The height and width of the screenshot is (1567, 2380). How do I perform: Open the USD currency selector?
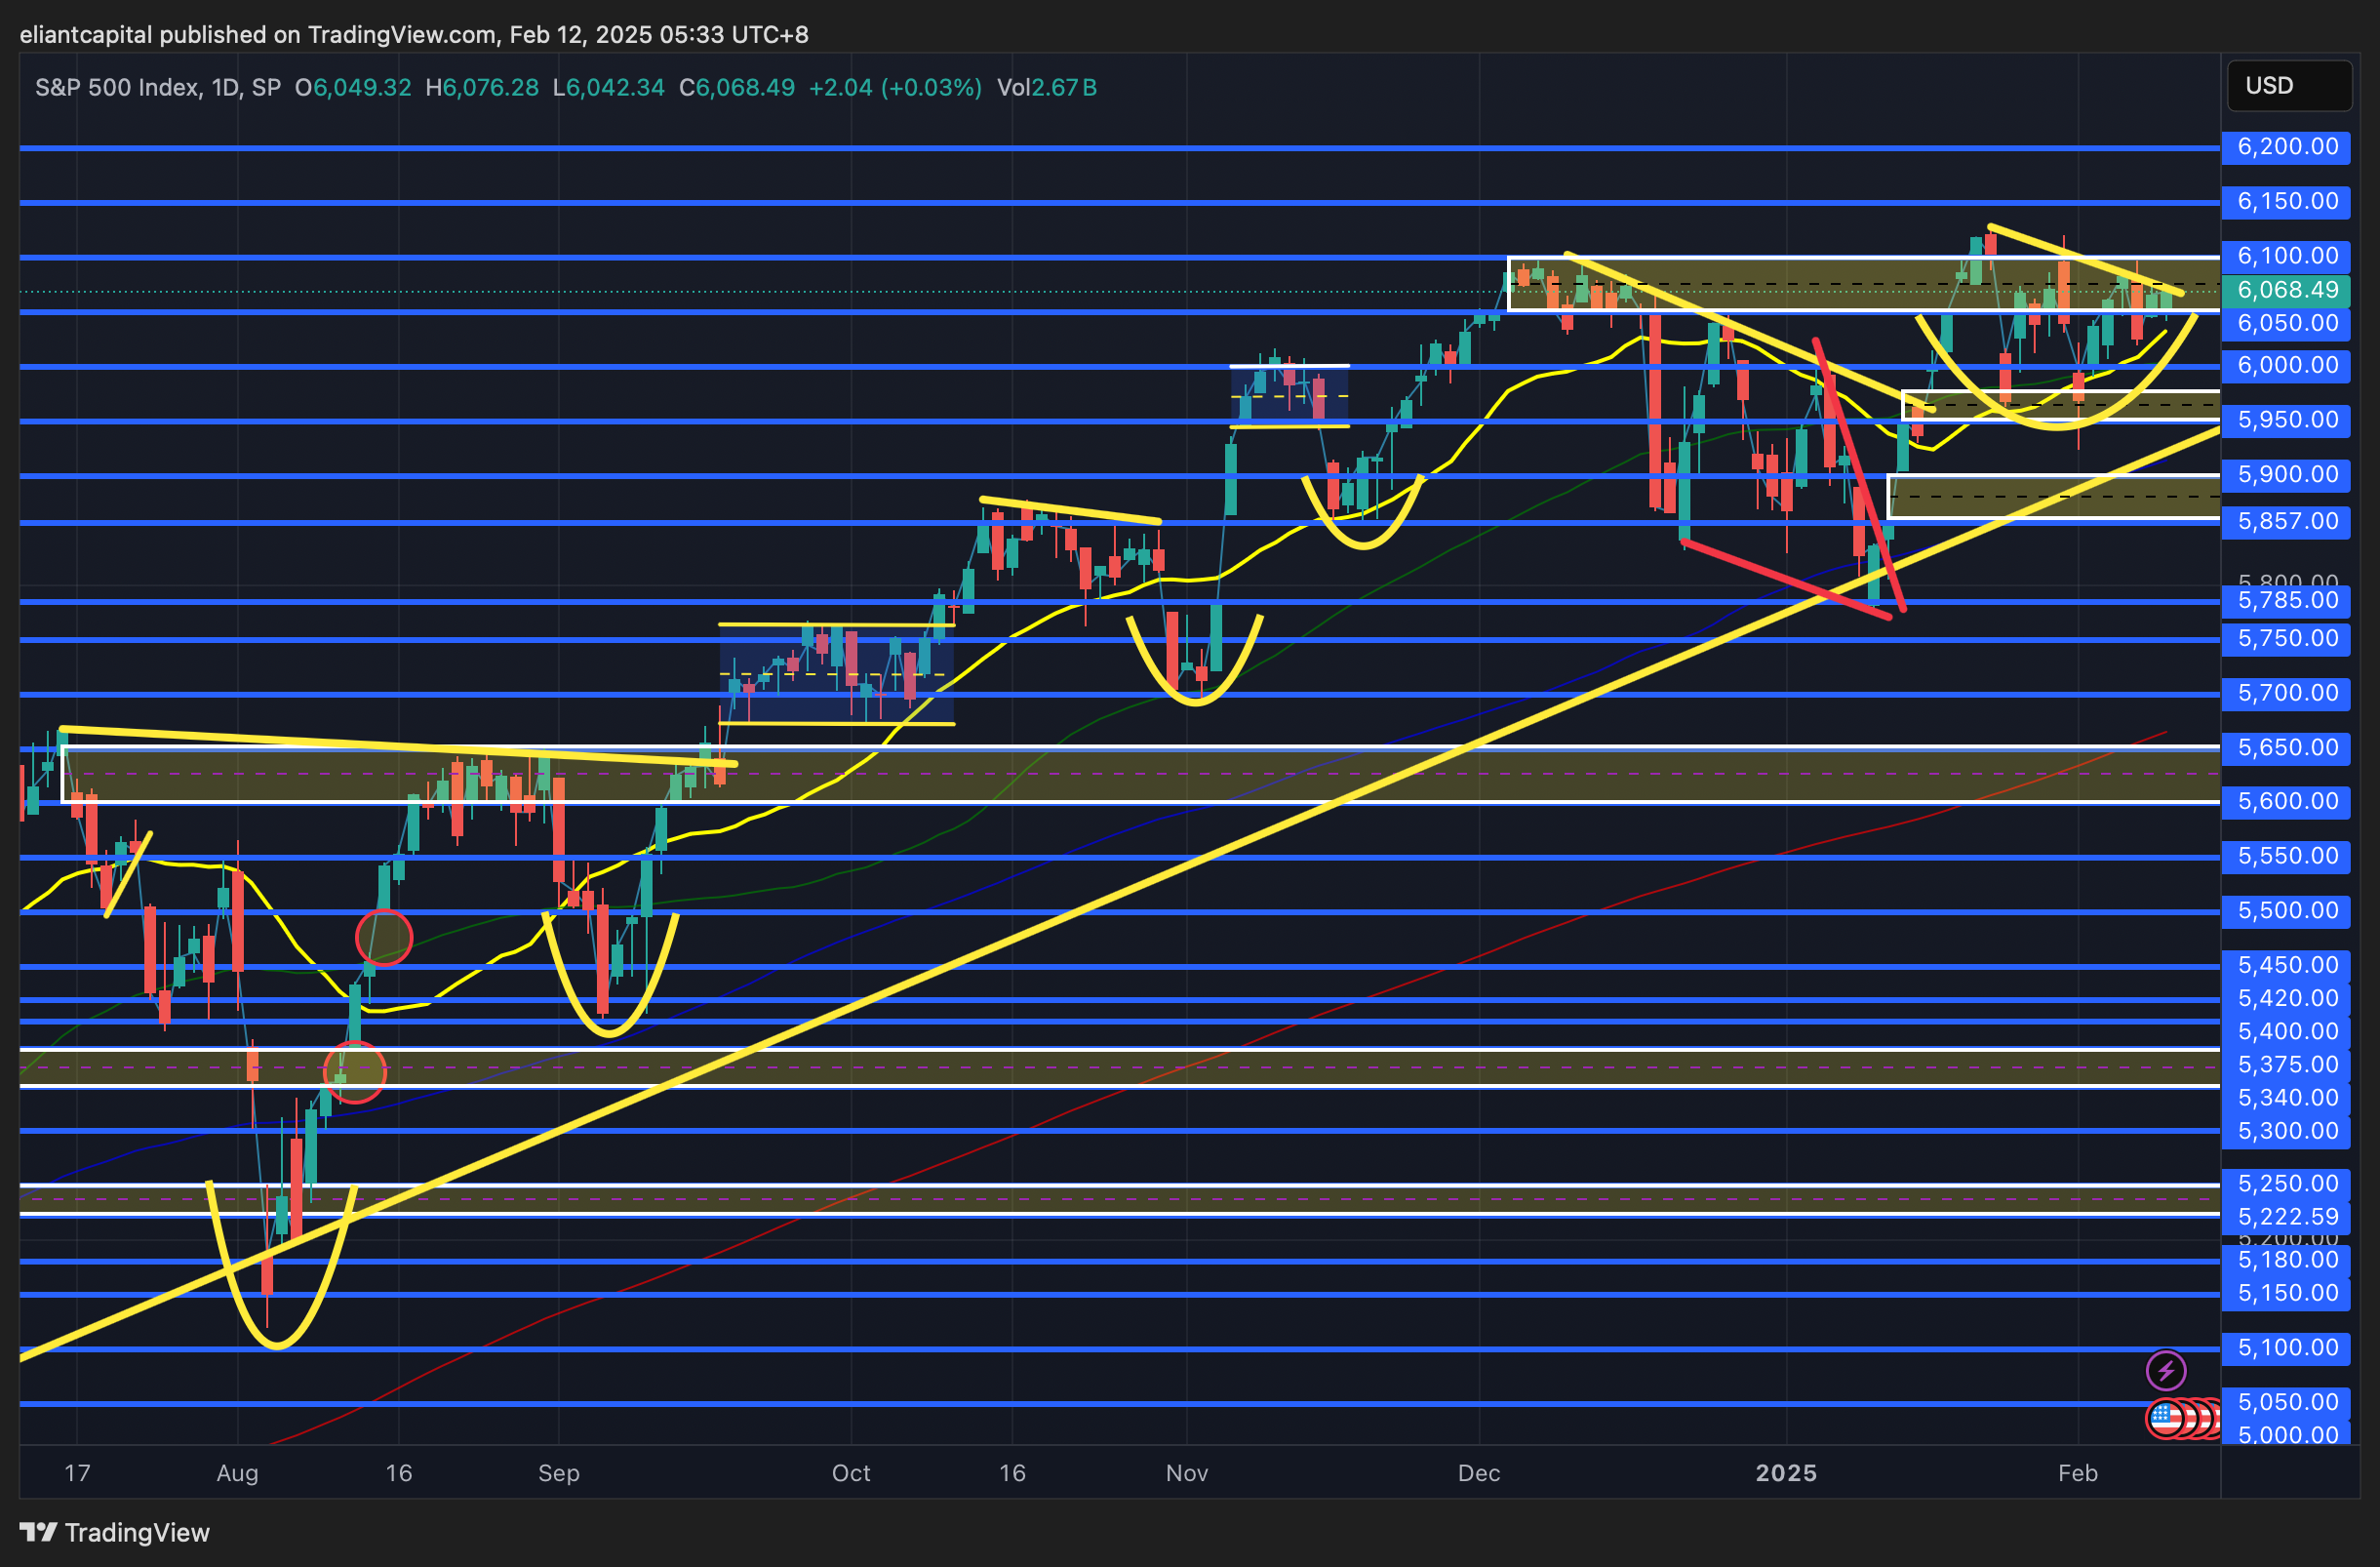coord(2288,86)
